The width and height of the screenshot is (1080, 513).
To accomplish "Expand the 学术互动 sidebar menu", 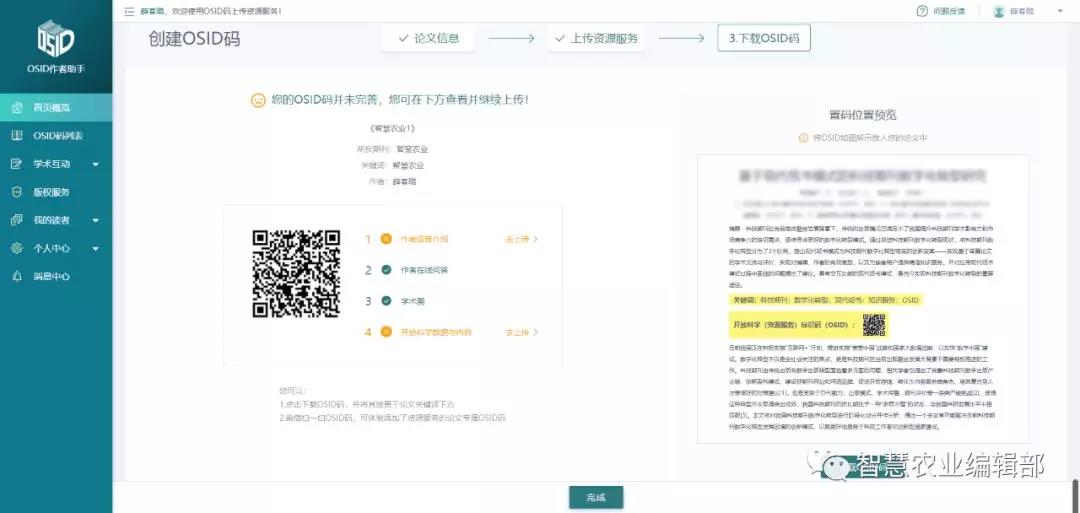I will pos(96,164).
